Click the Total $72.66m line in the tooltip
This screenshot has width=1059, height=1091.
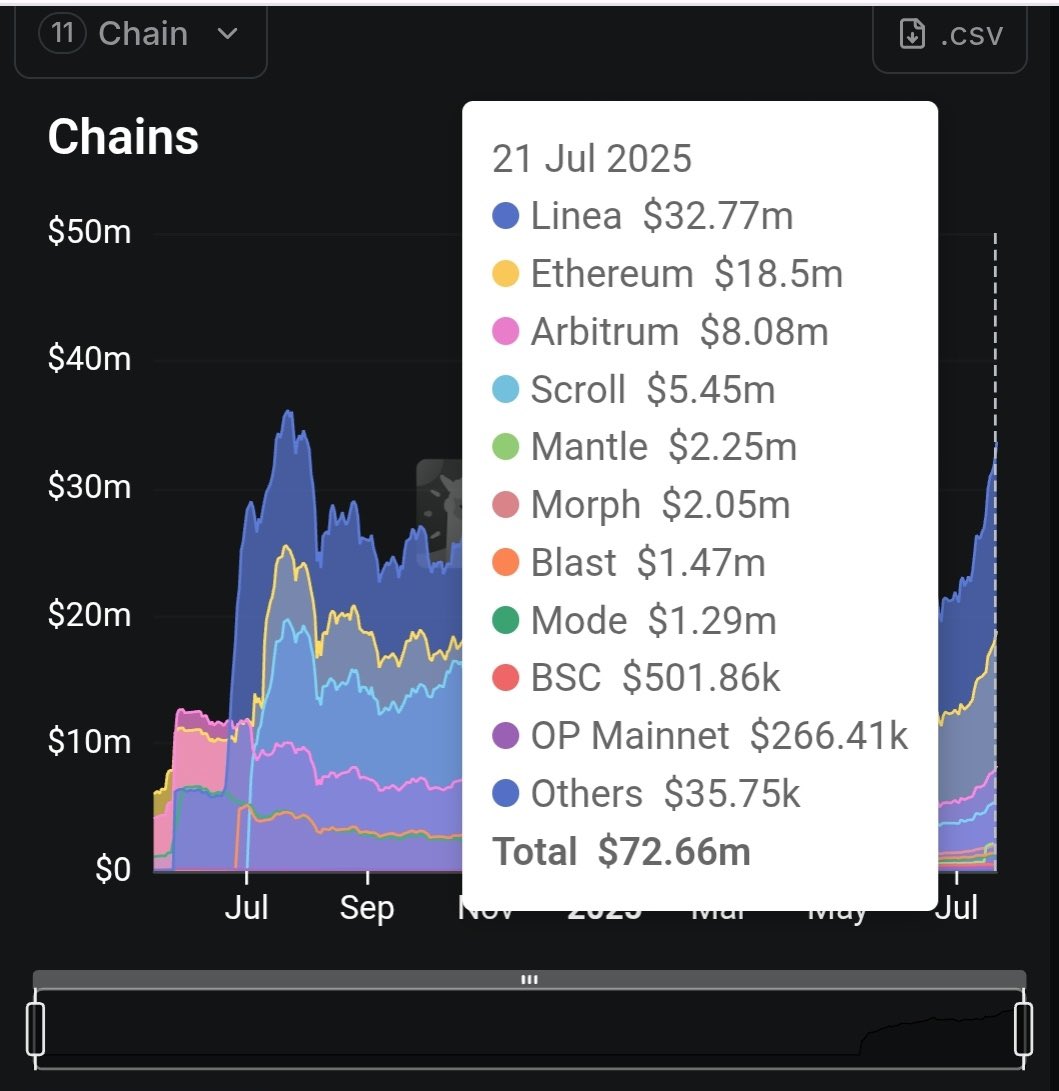[x=621, y=851]
